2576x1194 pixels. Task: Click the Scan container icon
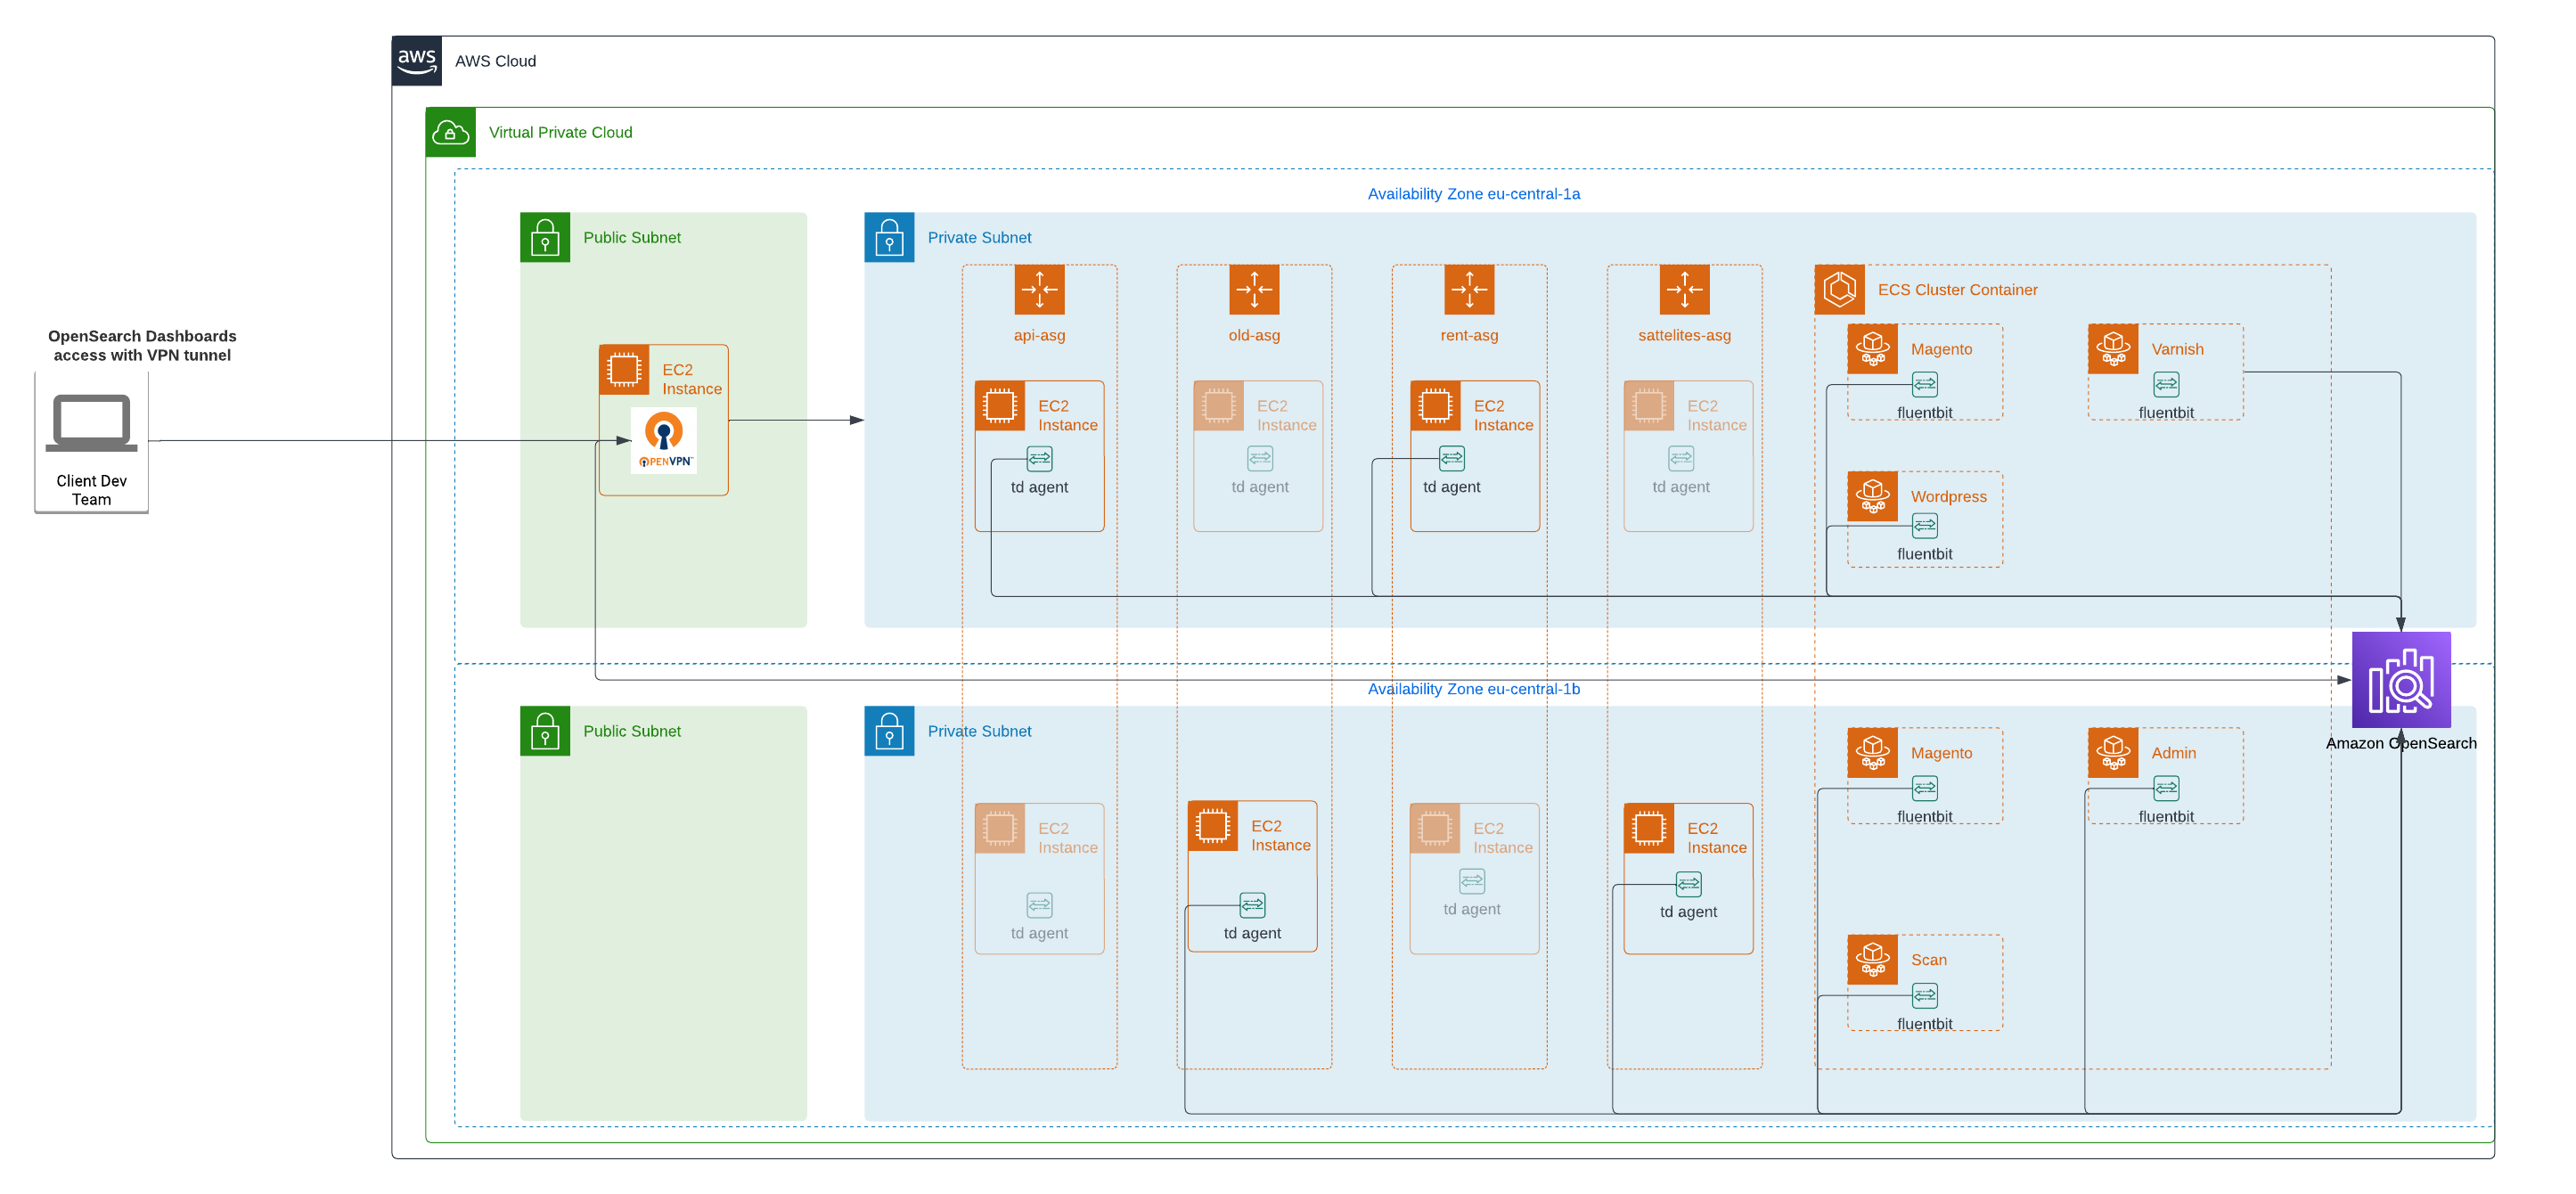click(1873, 960)
